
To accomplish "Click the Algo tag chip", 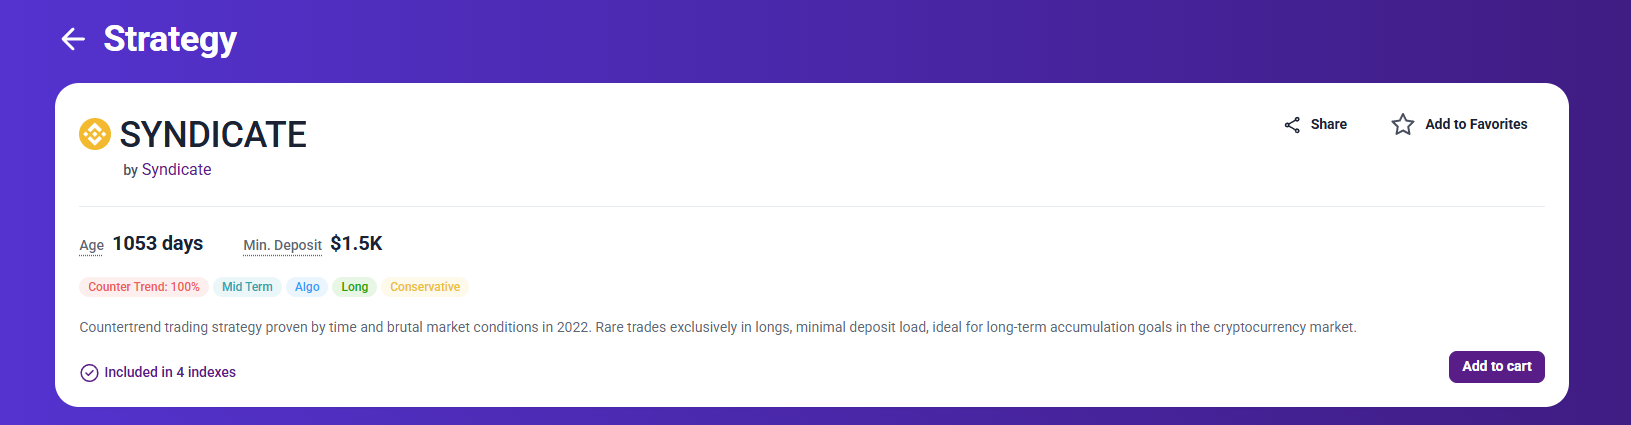I will 307,287.
